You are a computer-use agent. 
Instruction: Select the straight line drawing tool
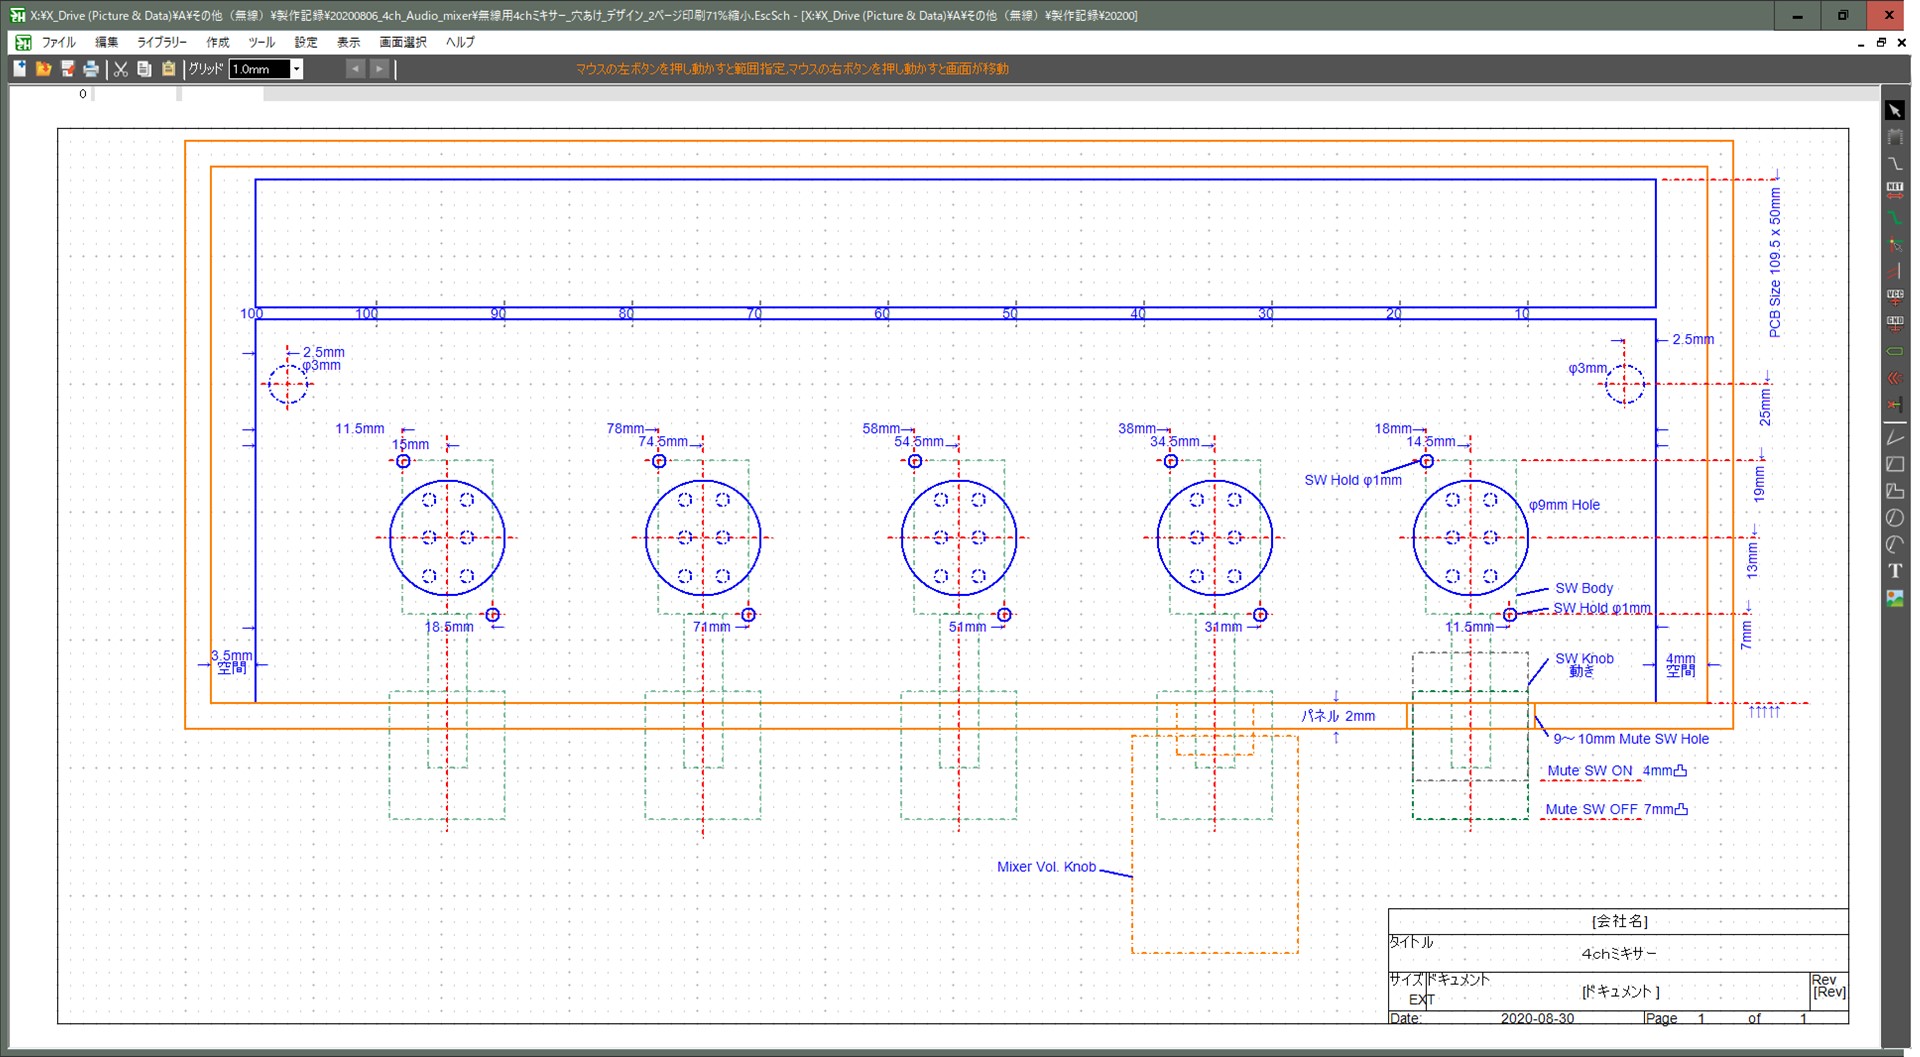[x=1895, y=437]
